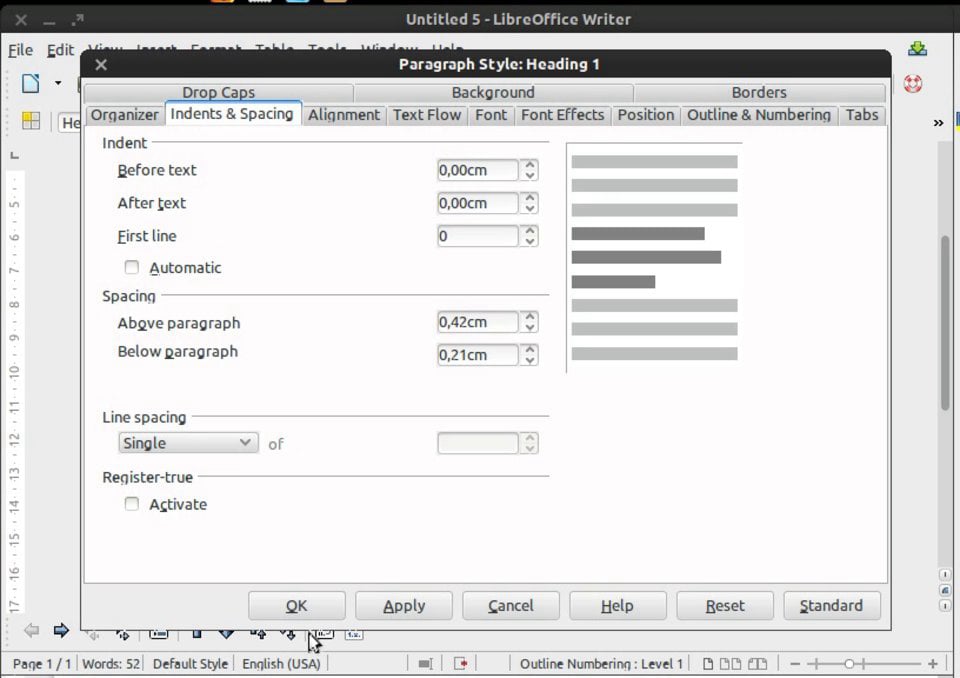Click the Before text indent field
Image resolution: width=960 pixels, height=678 pixels.
478,170
